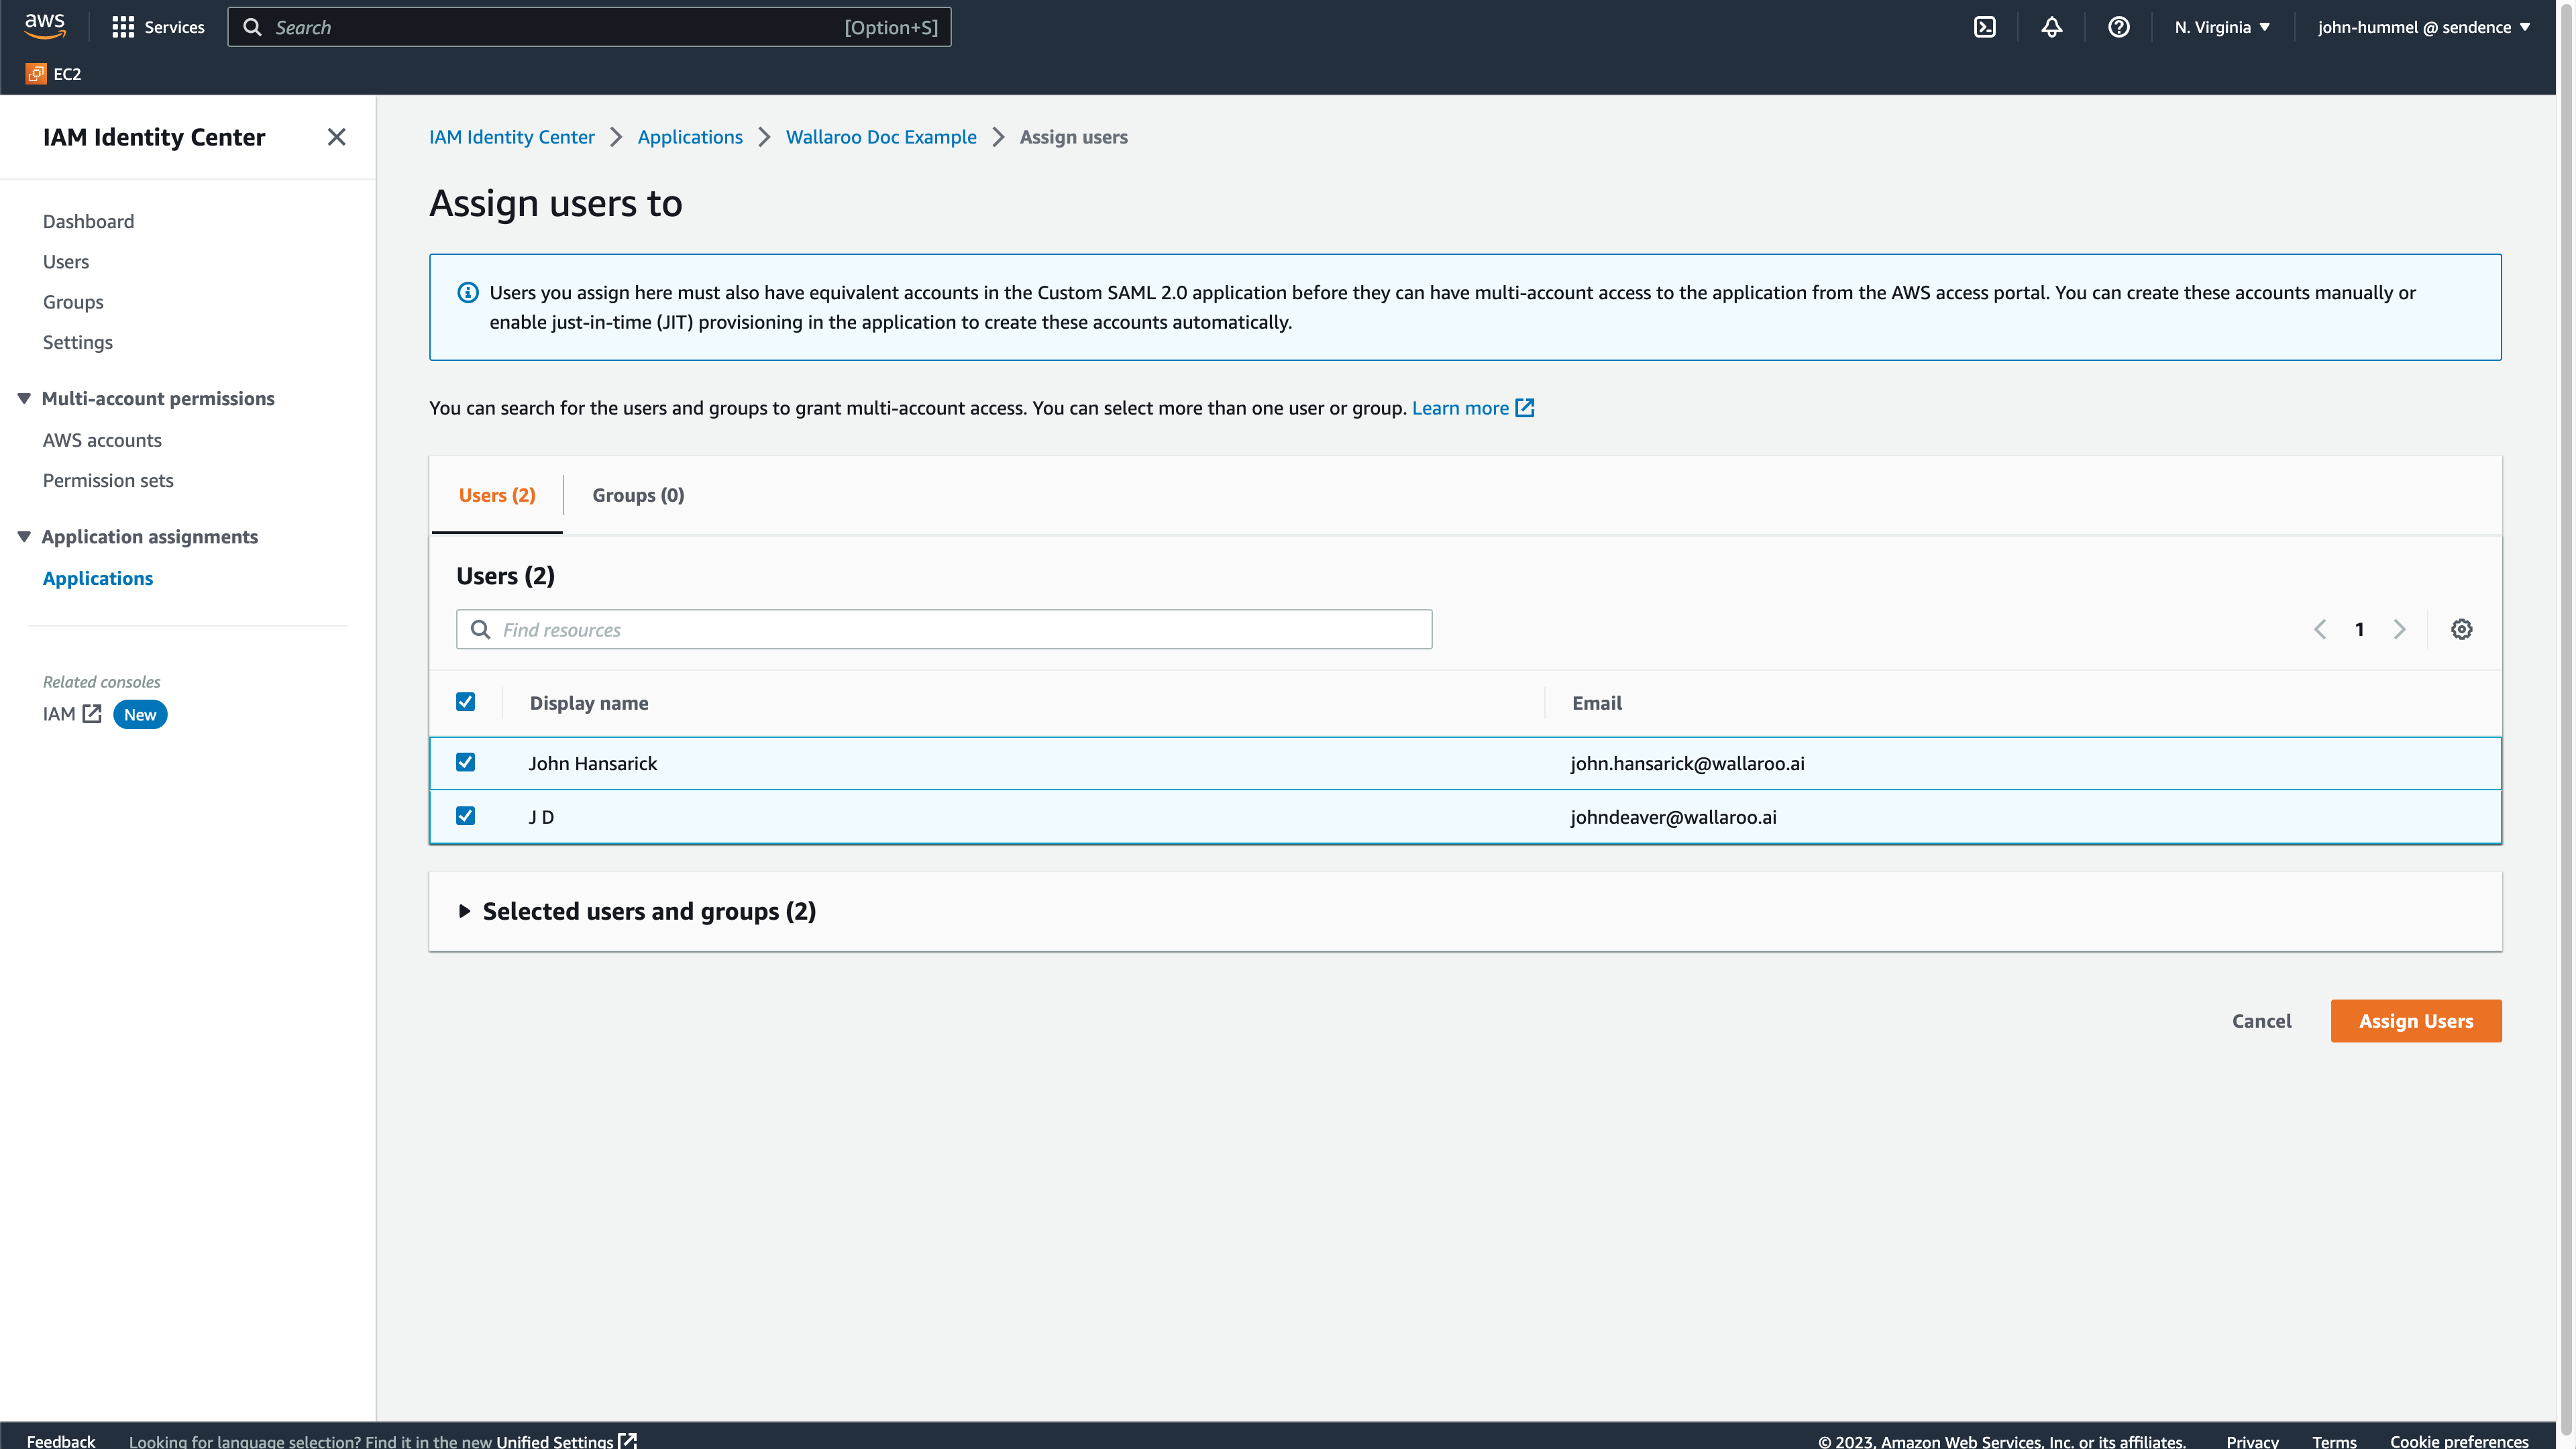2576x1449 pixels.
Task: Open the Services grid menu
Action: (158, 27)
